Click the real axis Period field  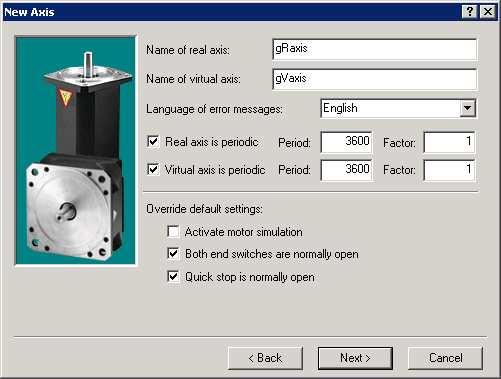point(346,142)
